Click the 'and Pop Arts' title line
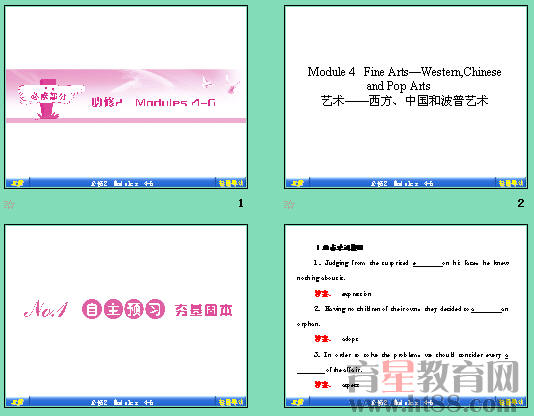534x416 pixels. point(398,86)
